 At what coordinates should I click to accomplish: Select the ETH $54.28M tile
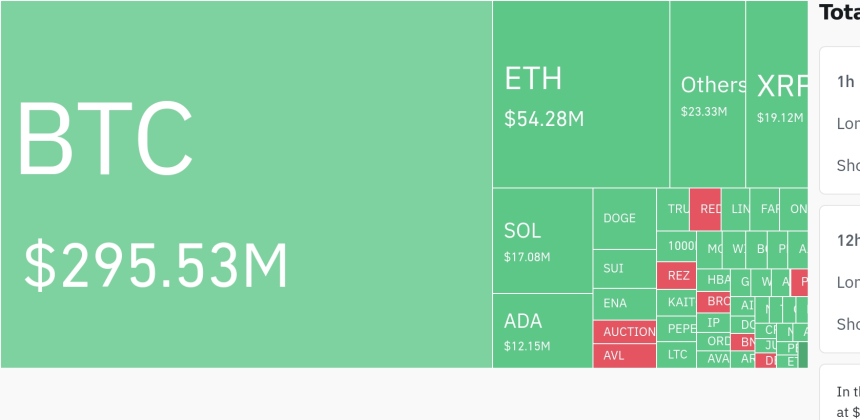pos(580,95)
